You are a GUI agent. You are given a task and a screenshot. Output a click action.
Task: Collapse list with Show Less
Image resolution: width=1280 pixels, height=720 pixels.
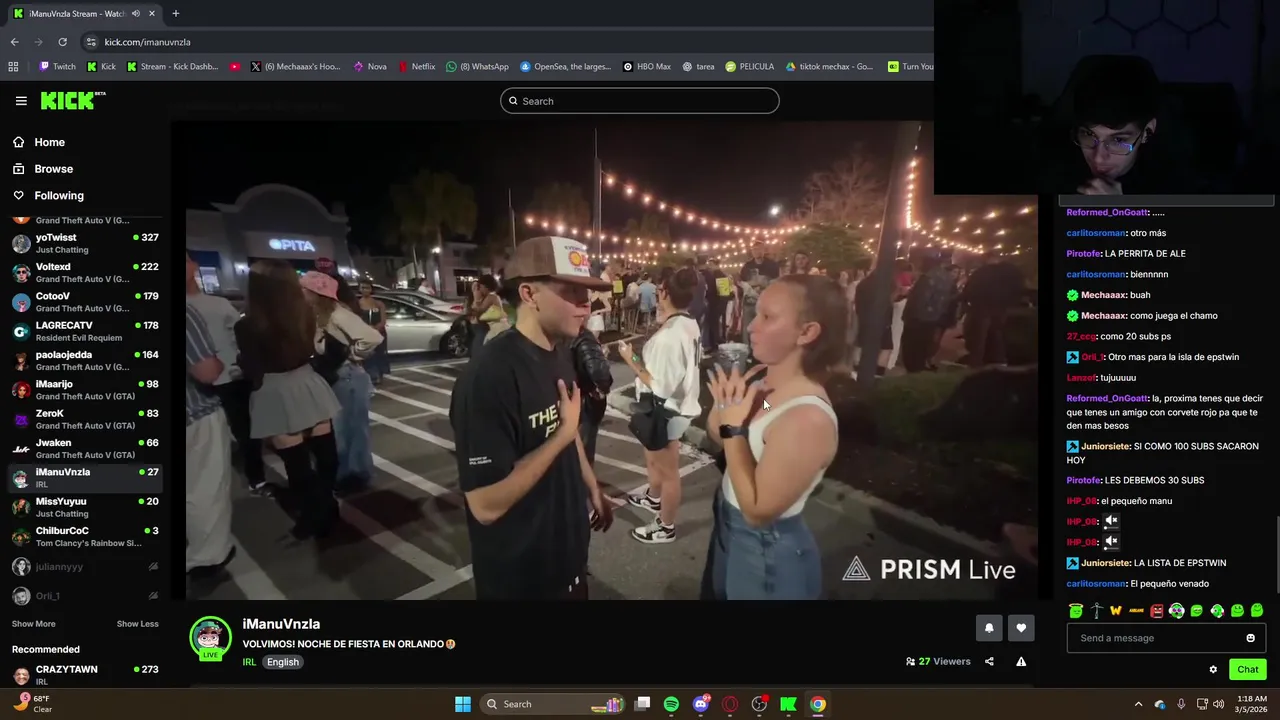click(x=137, y=624)
